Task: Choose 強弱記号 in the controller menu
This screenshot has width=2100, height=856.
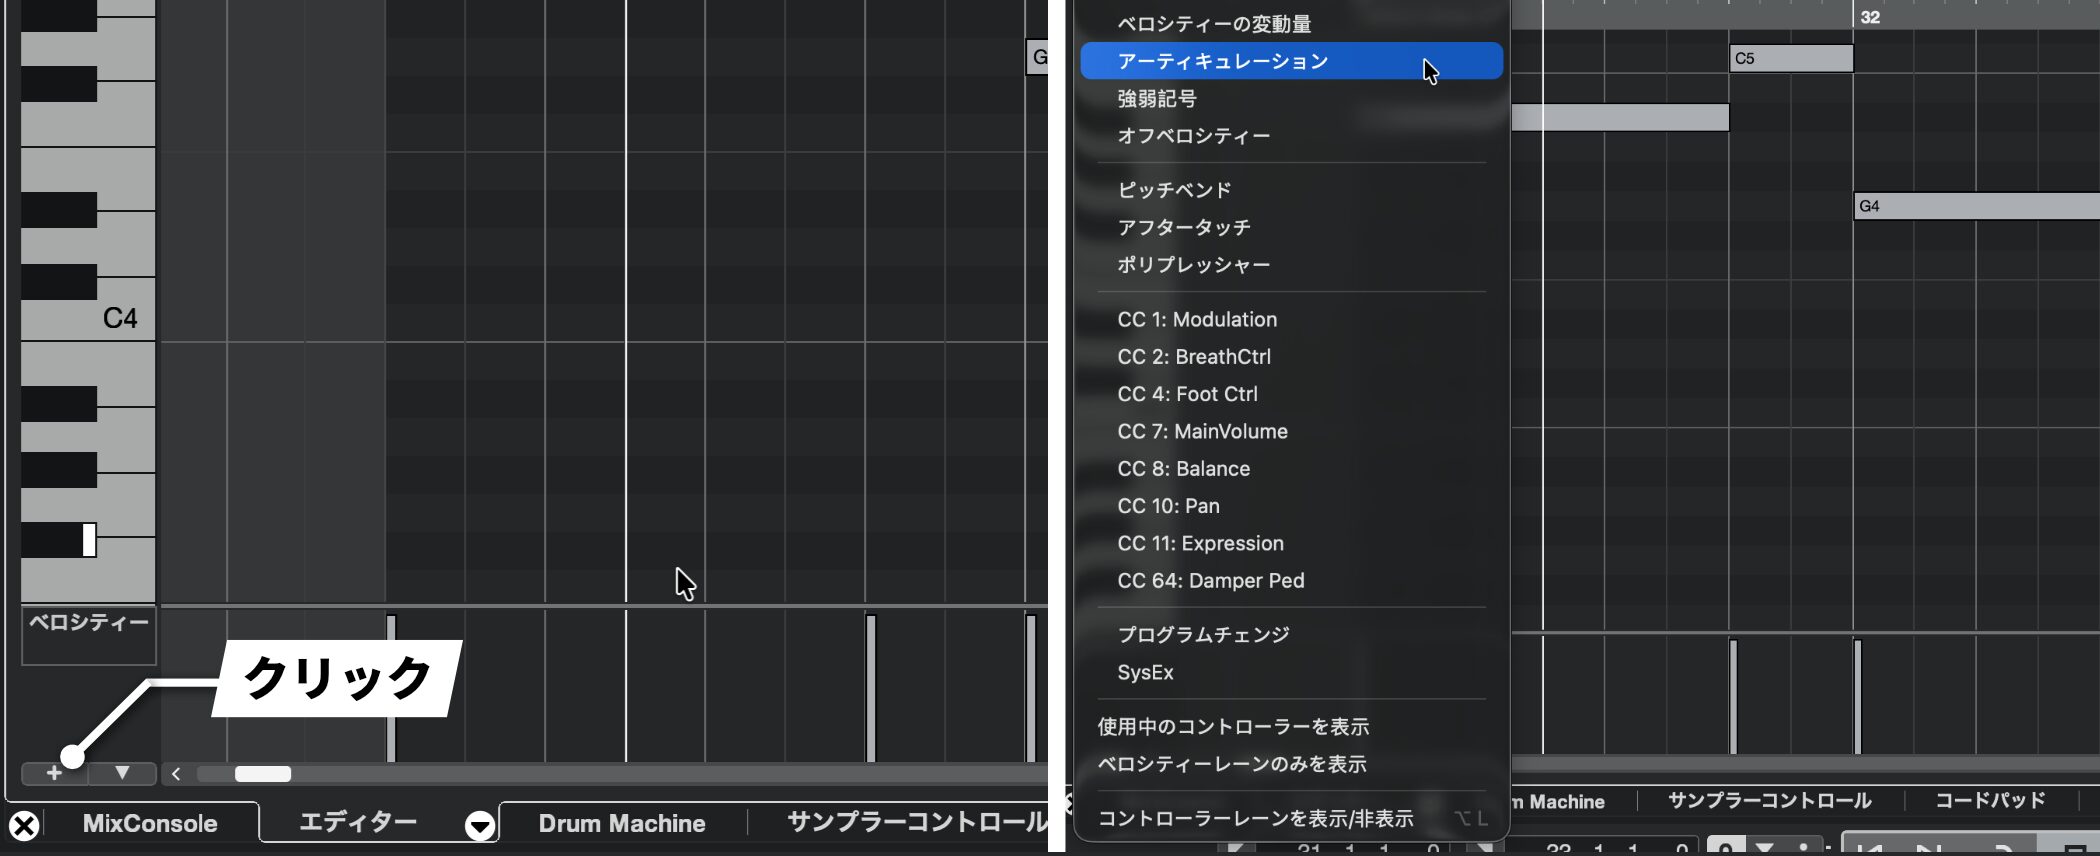Action: (x=1157, y=99)
